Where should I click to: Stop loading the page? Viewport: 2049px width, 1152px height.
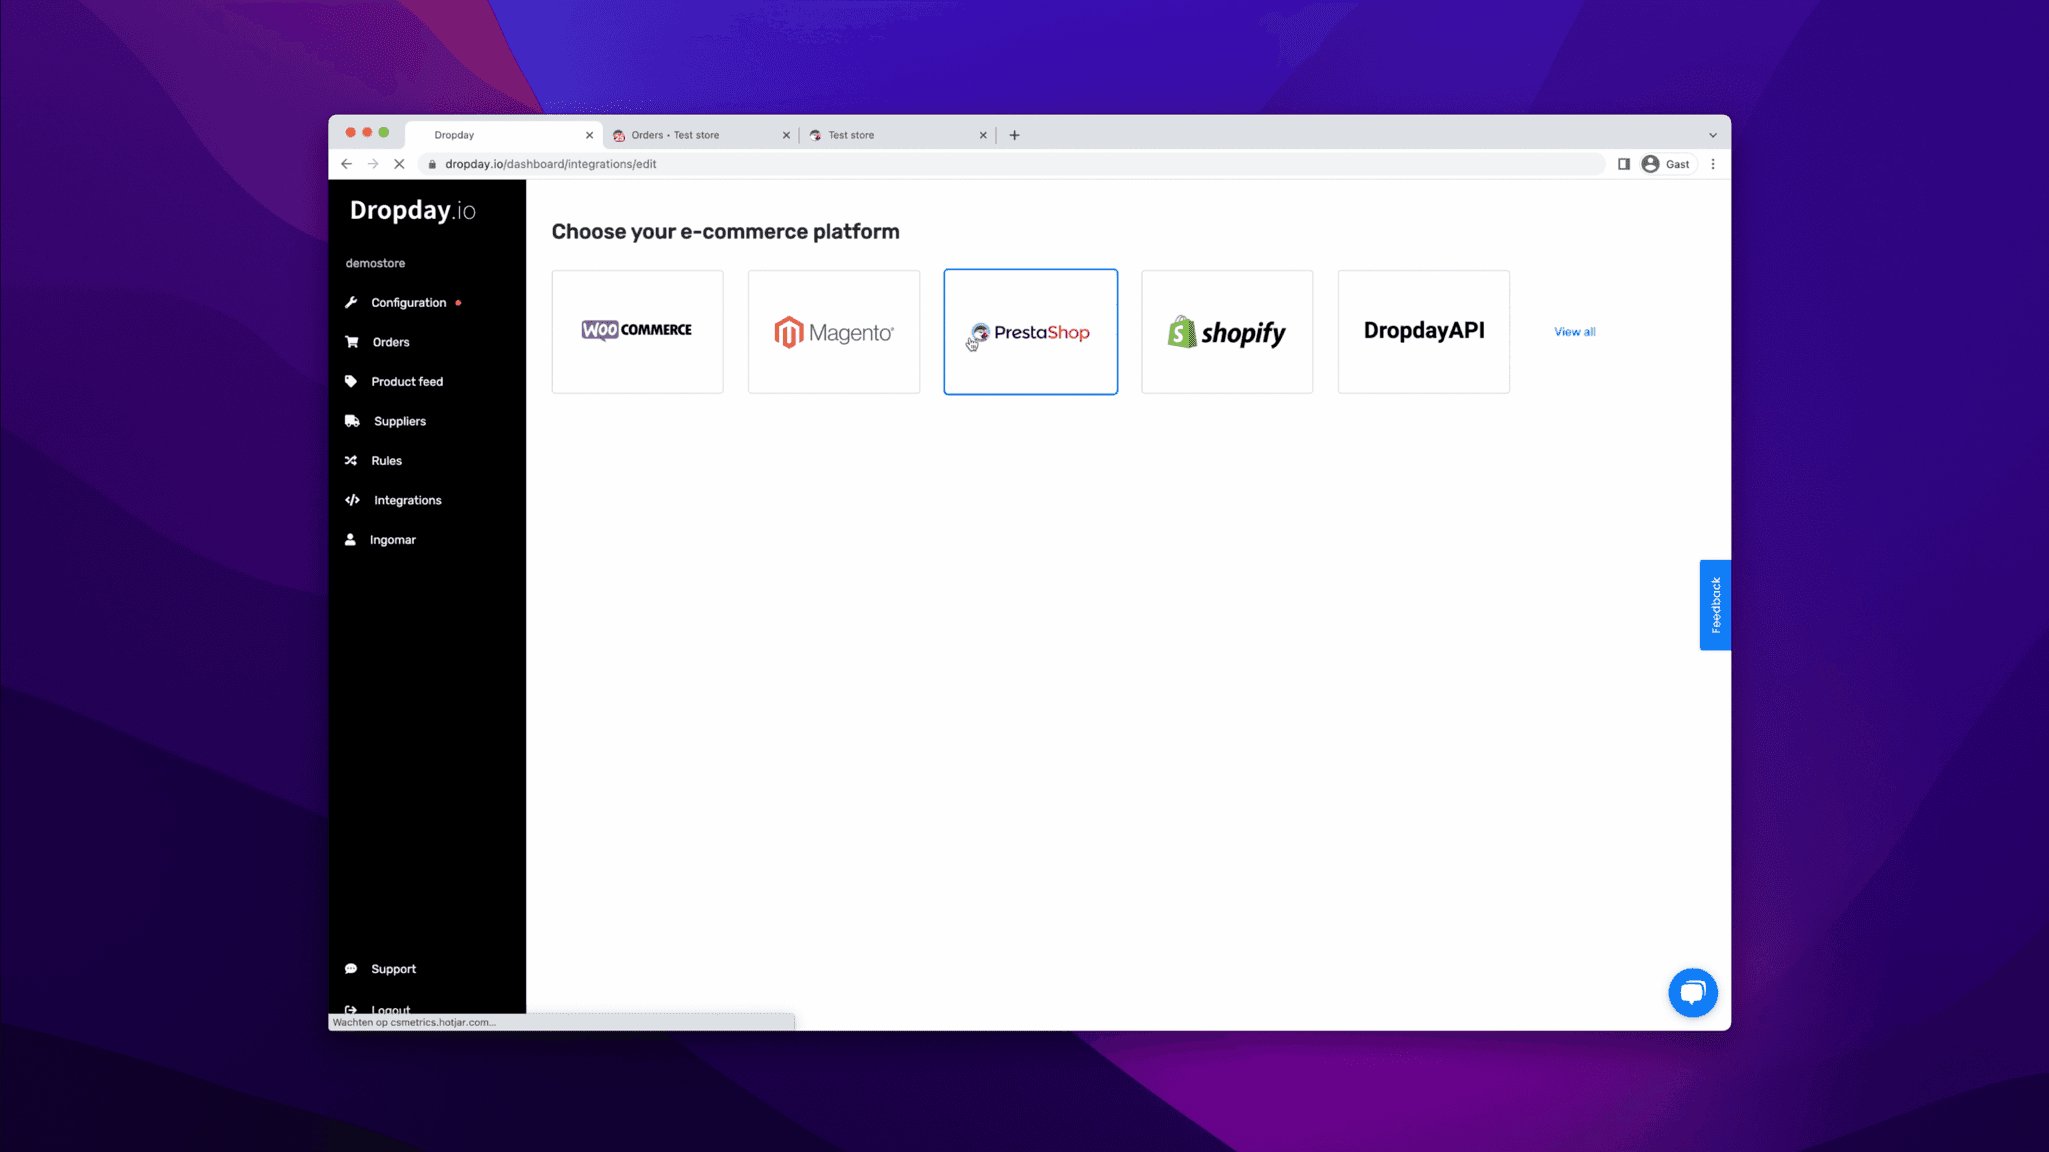(x=399, y=164)
